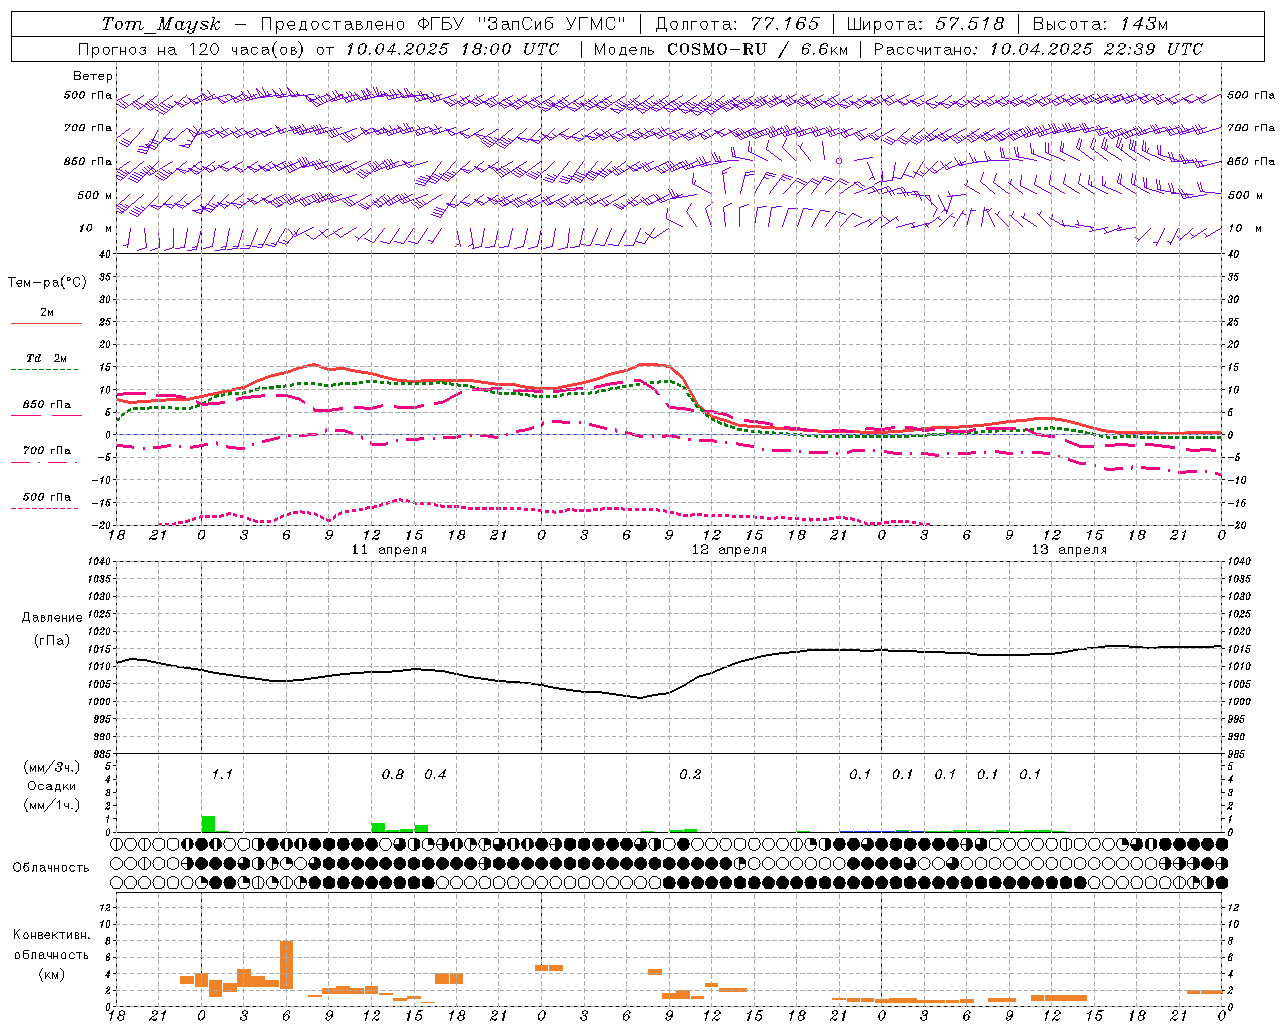The width and height of the screenshot is (1280, 1024).
Task: Click the green dashed line sample under 'Td 2м'
Action: coord(44,369)
